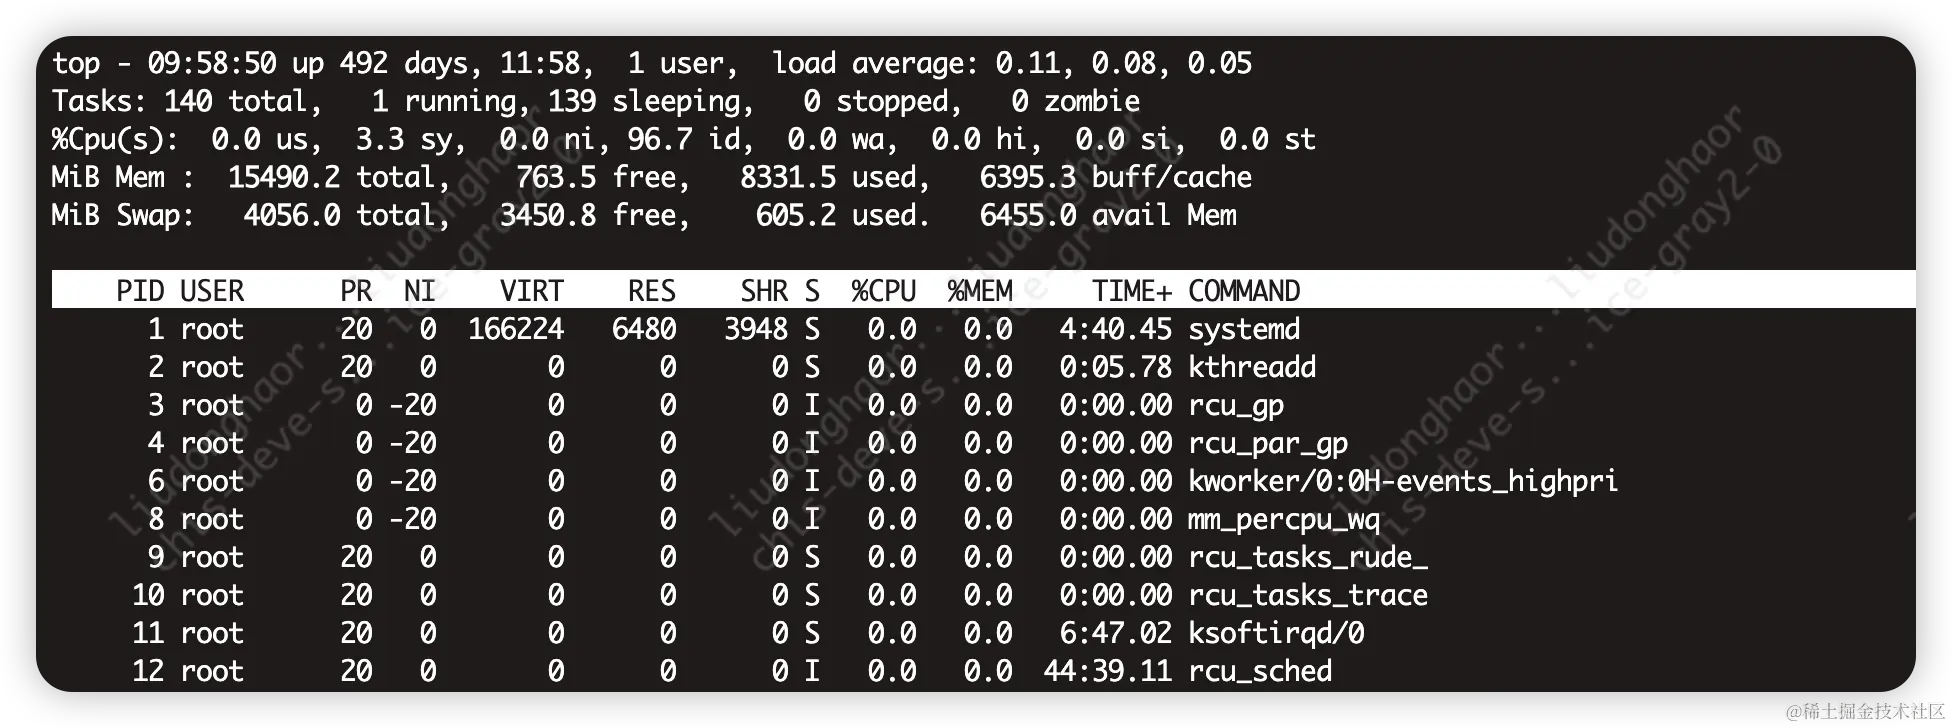Click the load average values
1952x728 pixels.
tap(1124, 64)
